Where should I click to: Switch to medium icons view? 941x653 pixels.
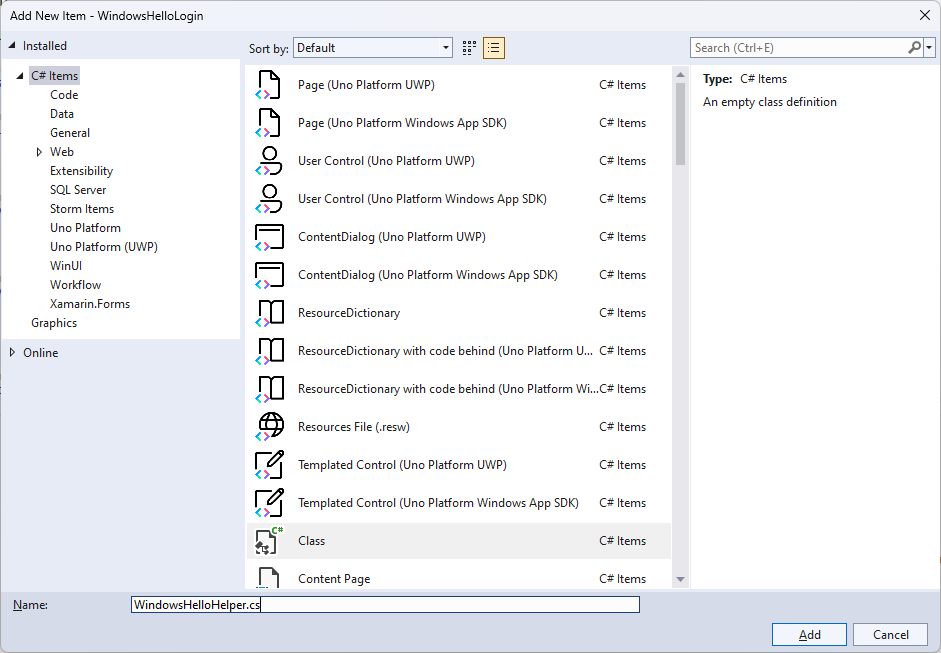[x=467, y=47]
